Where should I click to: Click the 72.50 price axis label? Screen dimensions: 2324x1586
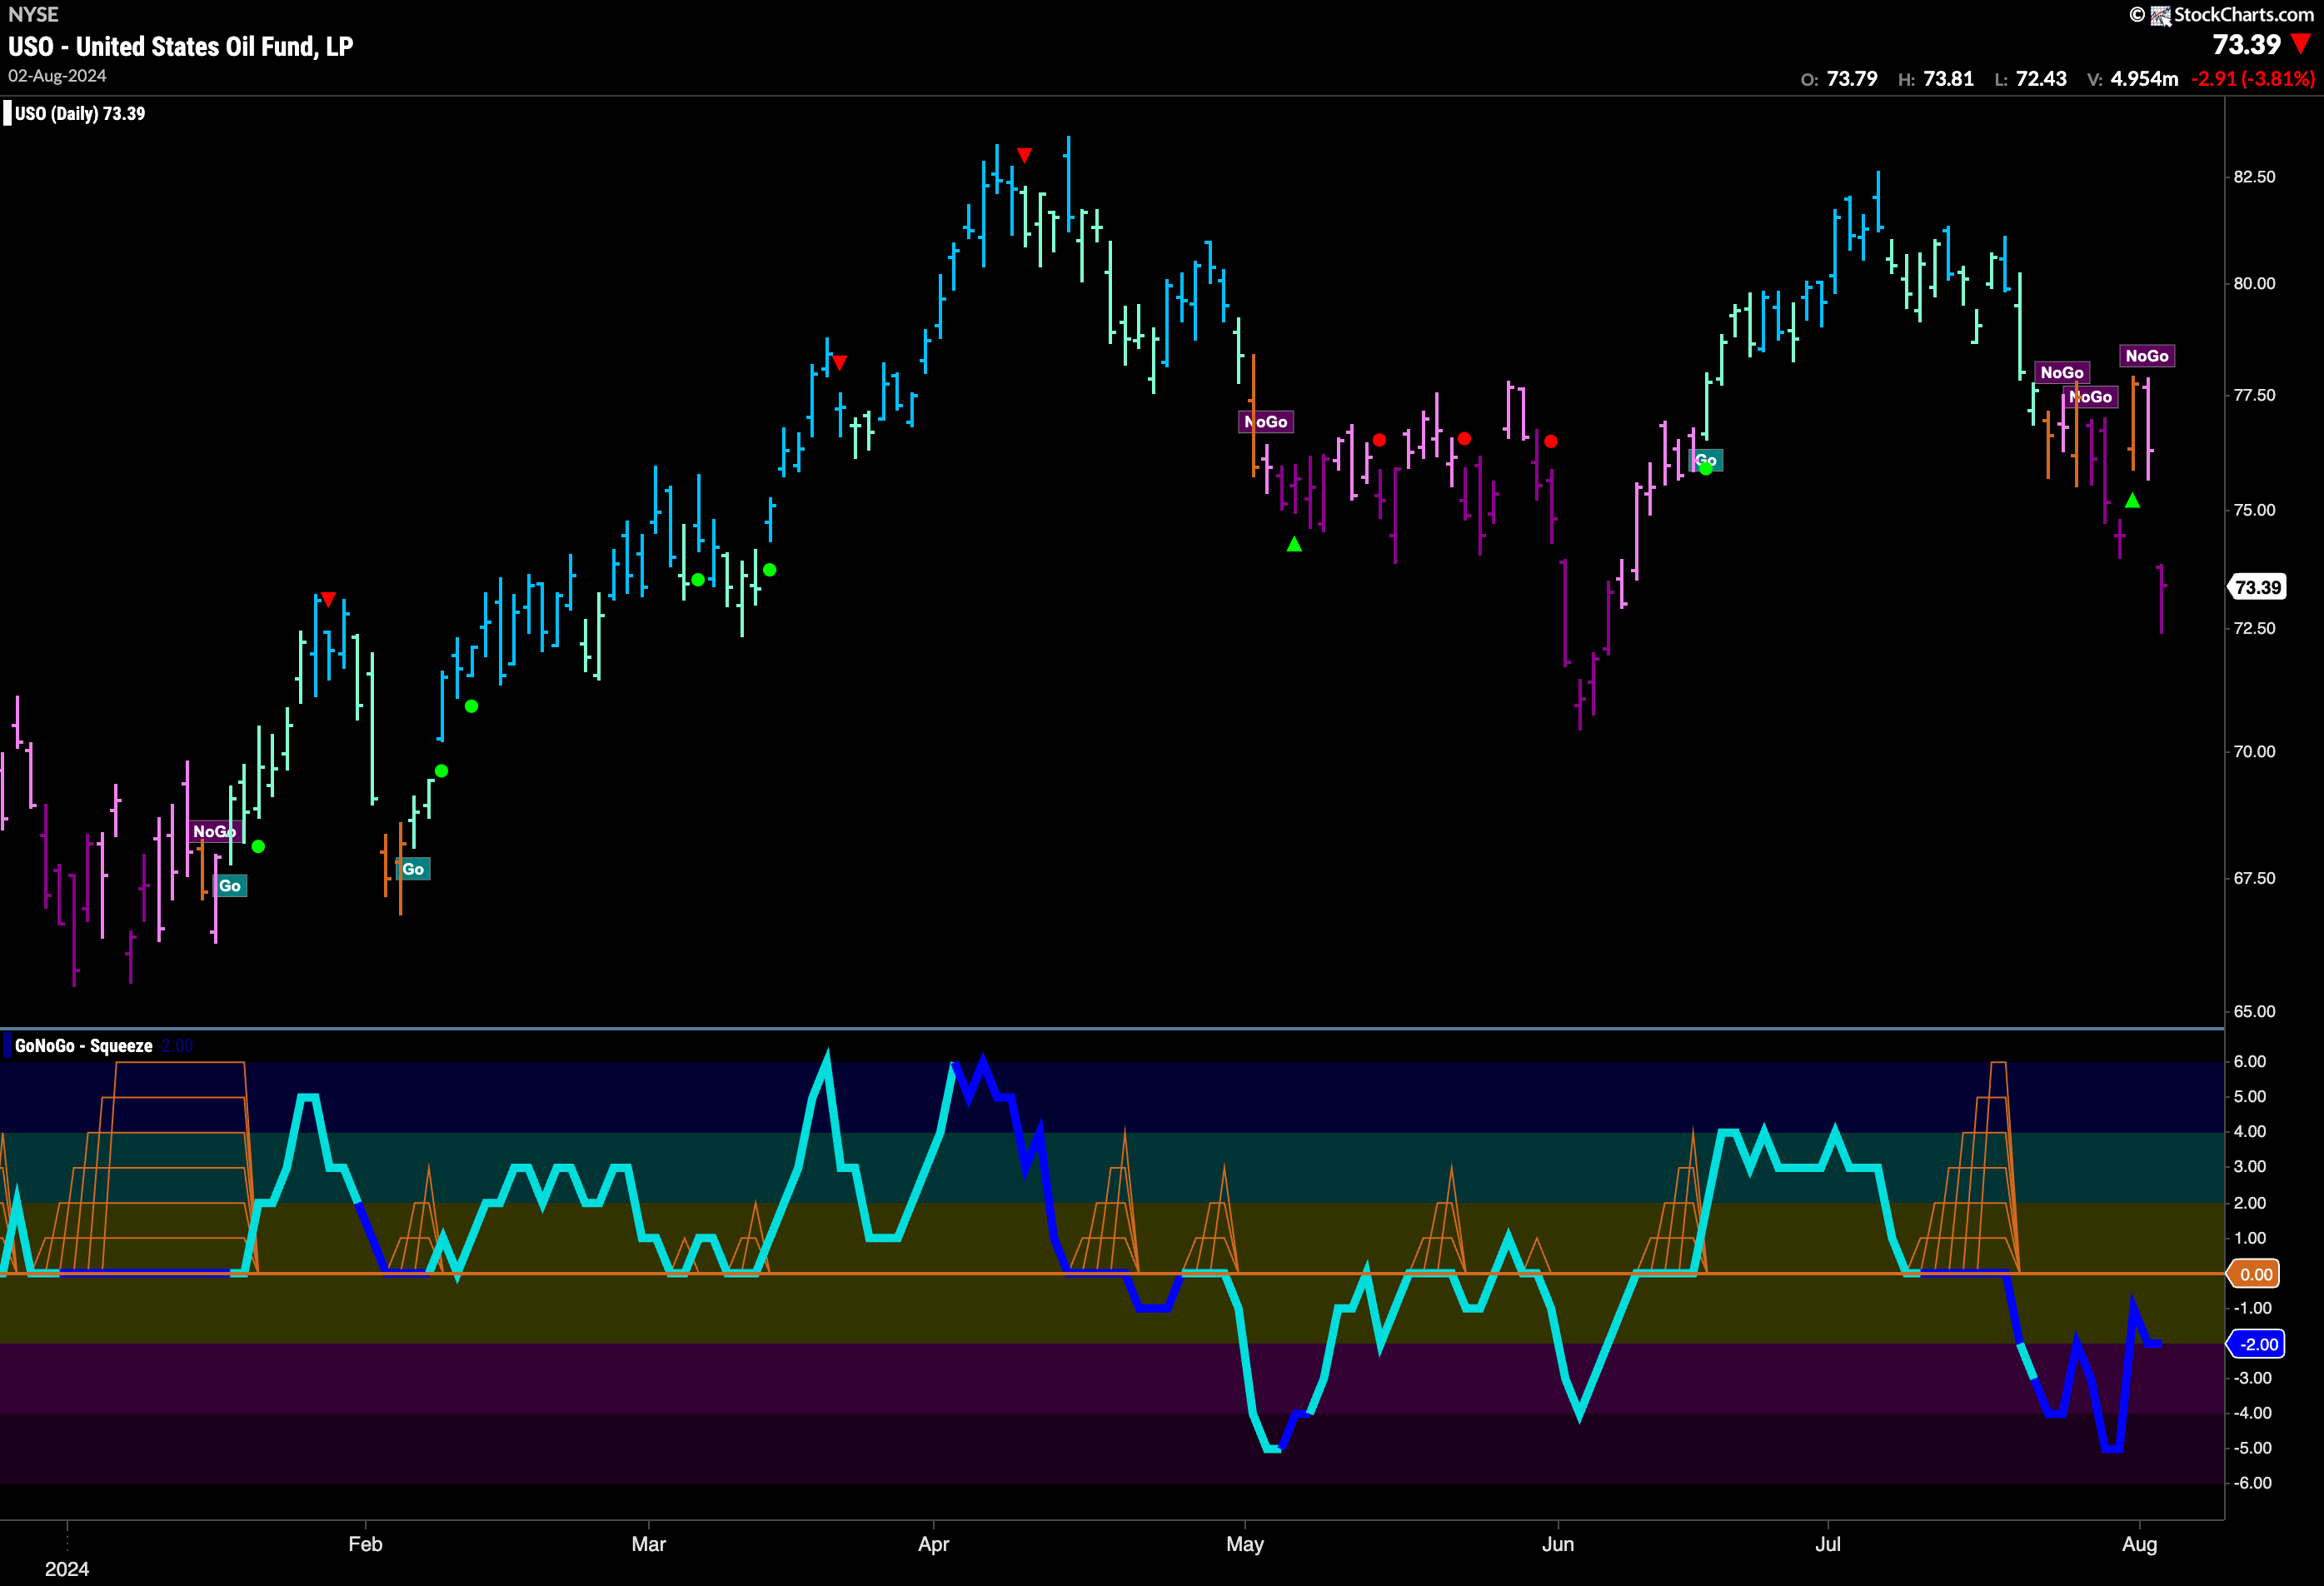tap(2254, 629)
